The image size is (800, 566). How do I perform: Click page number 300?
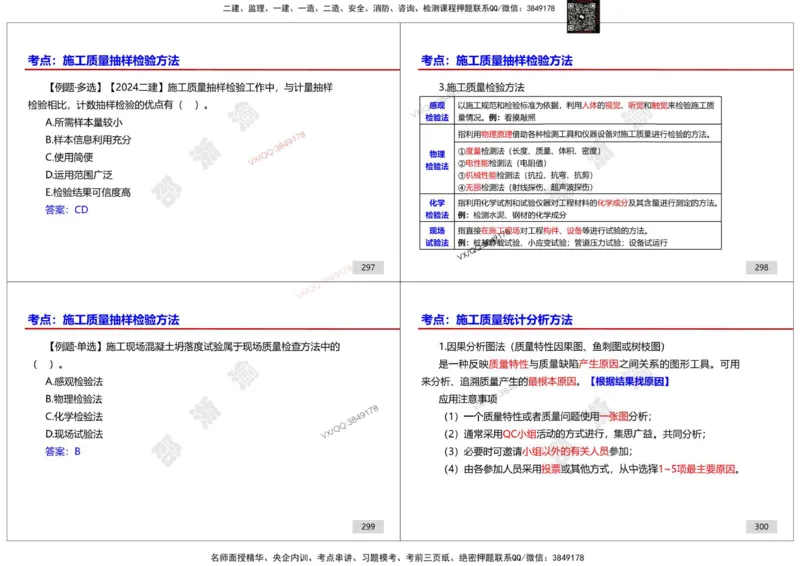[761, 527]
